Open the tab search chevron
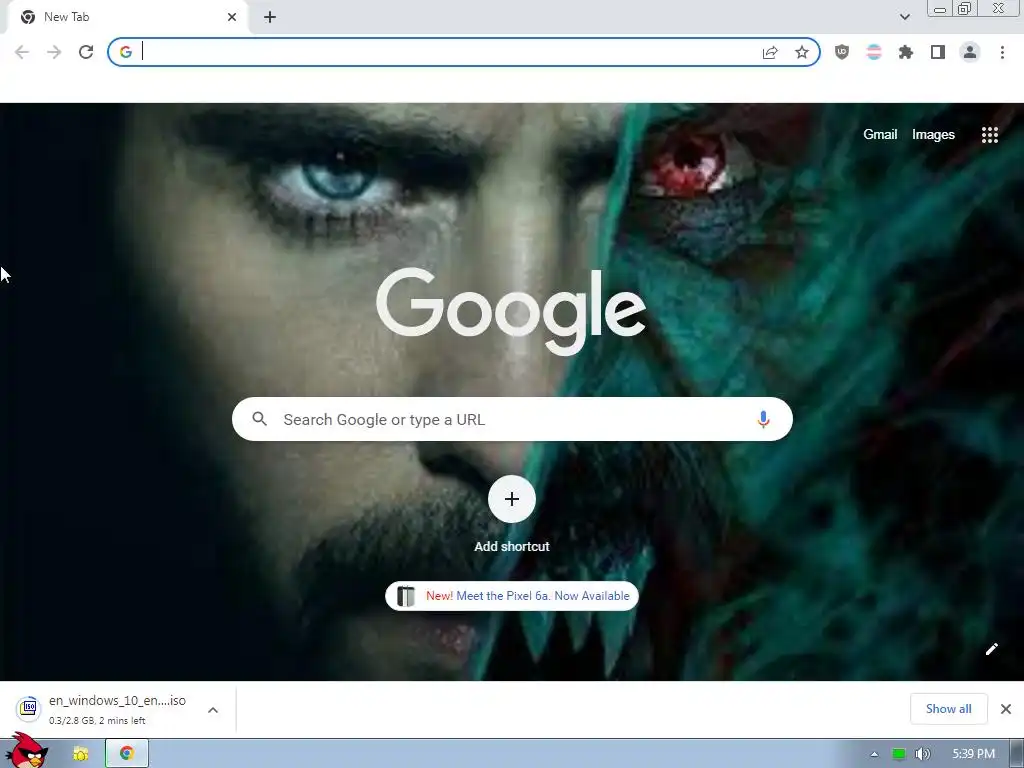 coord(904,17)
